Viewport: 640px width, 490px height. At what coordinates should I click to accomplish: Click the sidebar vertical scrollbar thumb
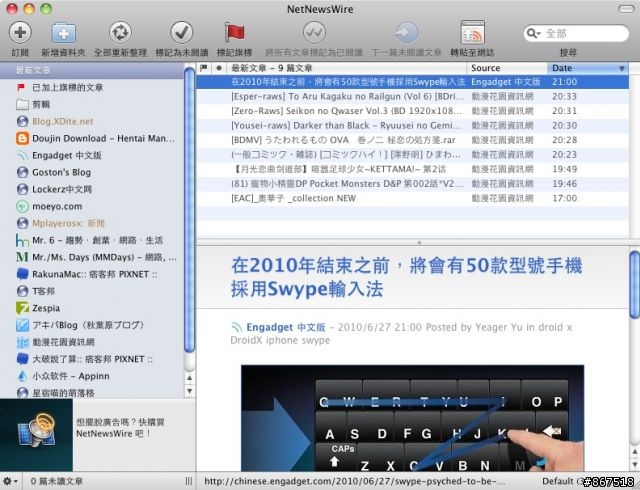[x=189, y=209]
